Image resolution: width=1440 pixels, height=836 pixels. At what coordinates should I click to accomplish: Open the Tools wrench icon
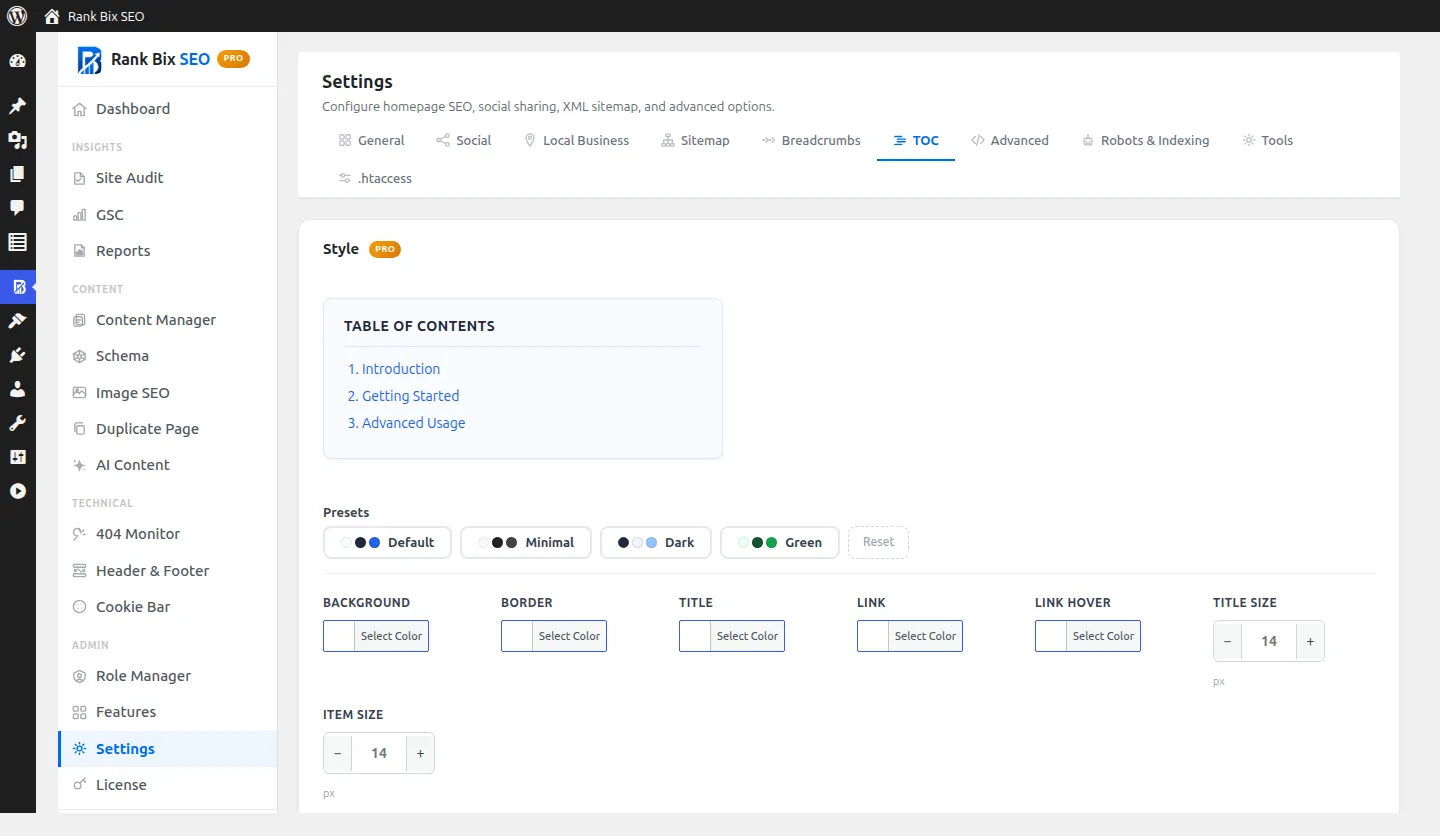(x=17, y=423)
